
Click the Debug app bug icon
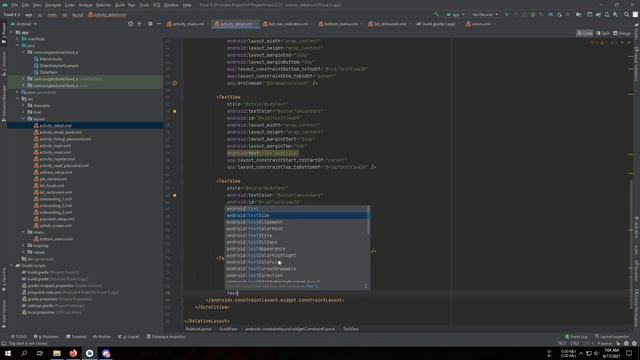point(533,15)
